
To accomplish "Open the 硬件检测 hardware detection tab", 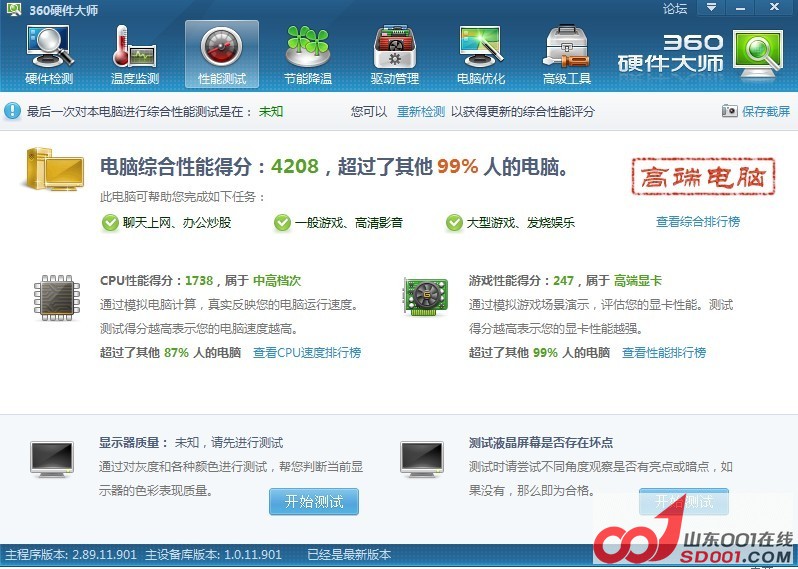I will click(x=49, y=55).
